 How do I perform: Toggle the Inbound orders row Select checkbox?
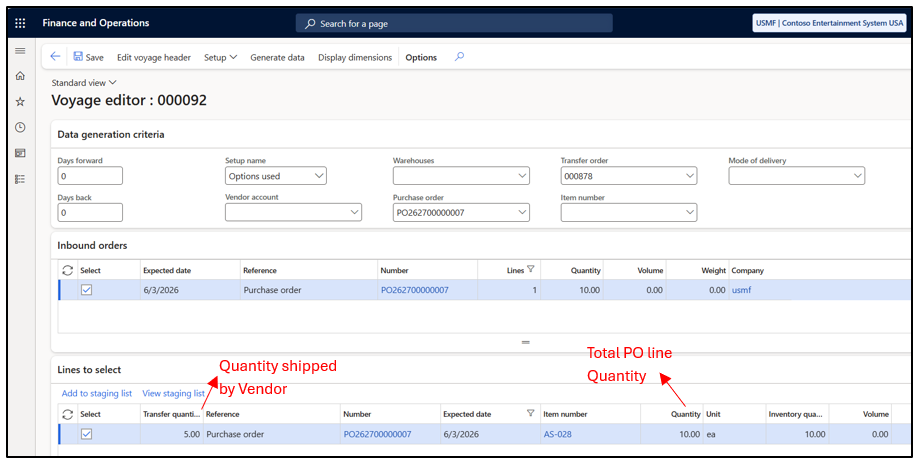point(86,290)
